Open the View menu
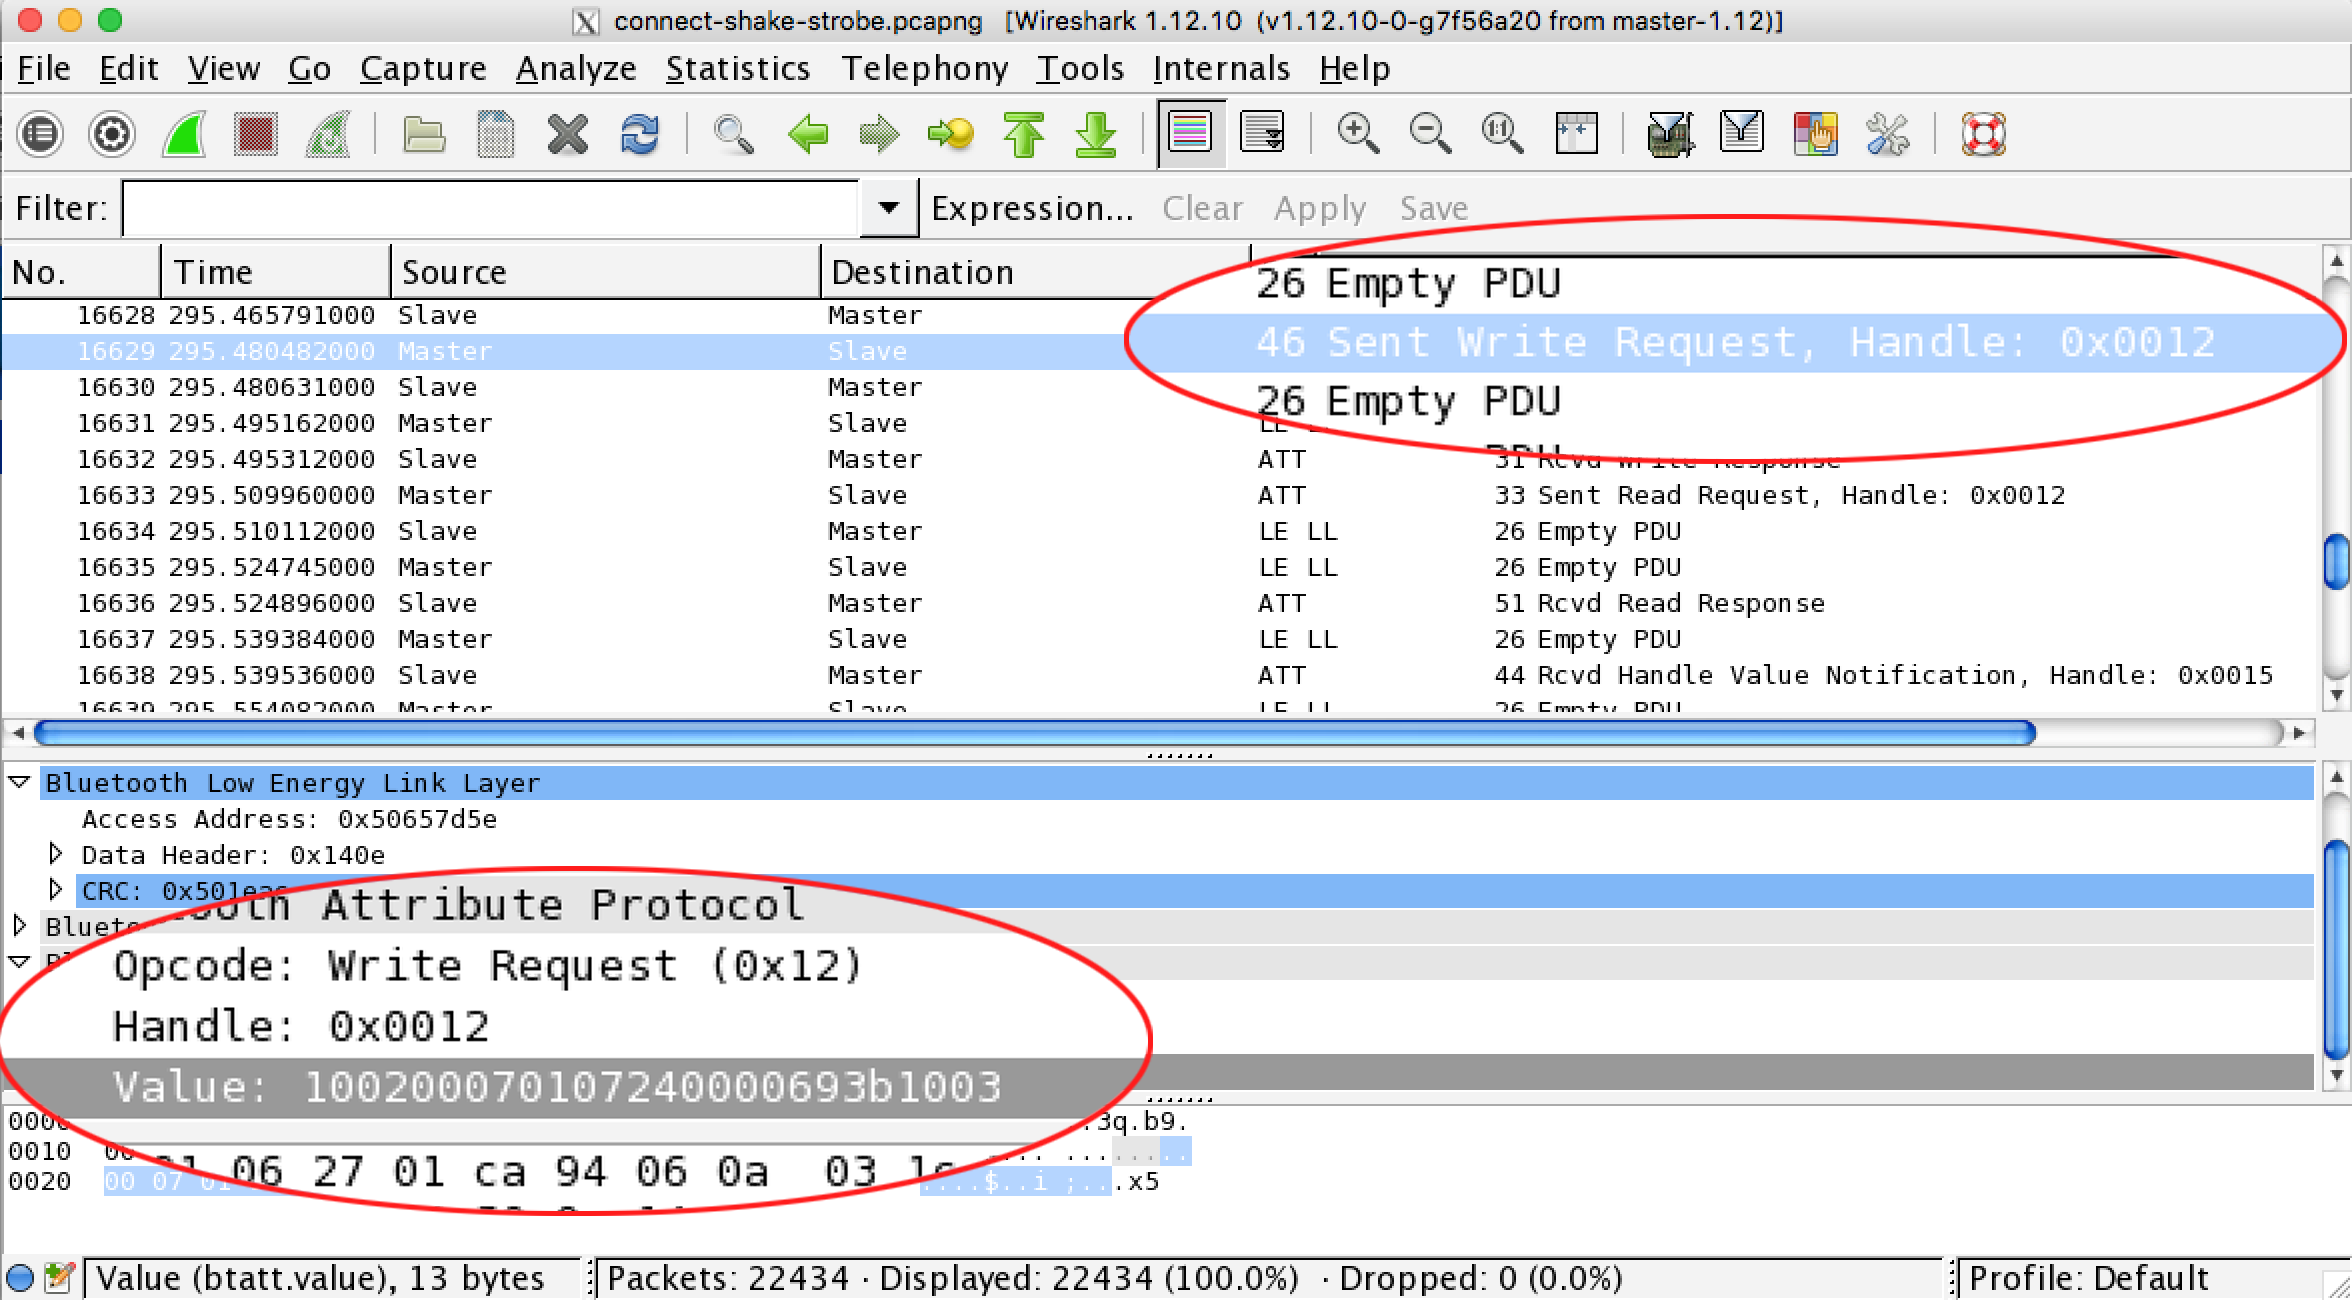This screenshot has width=2352, height=1300. tap(224, 68)
